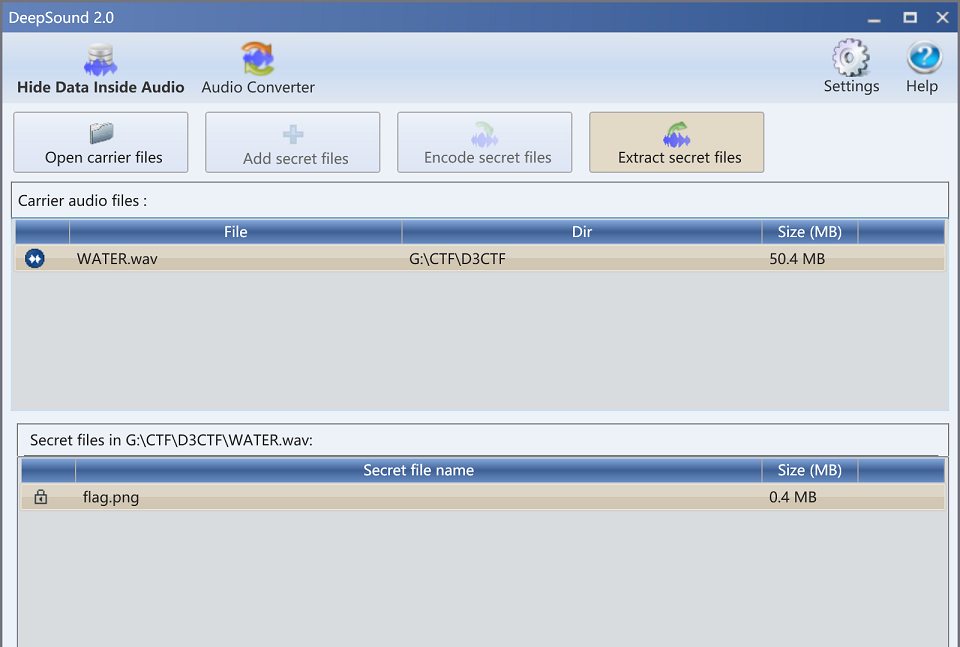
Task: Select the flag.png secret file entry
Action: tap(111, 497)
